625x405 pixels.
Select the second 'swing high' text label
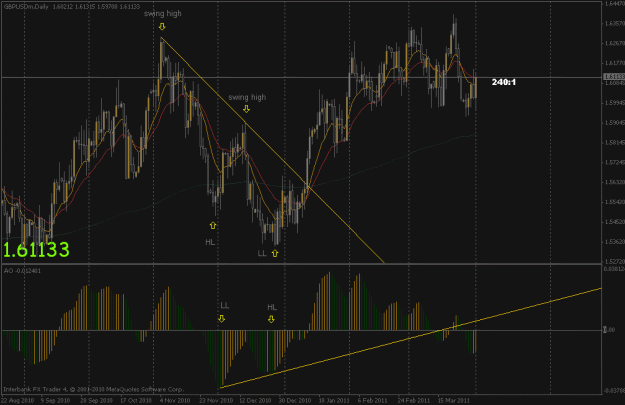tap(247, 97)
